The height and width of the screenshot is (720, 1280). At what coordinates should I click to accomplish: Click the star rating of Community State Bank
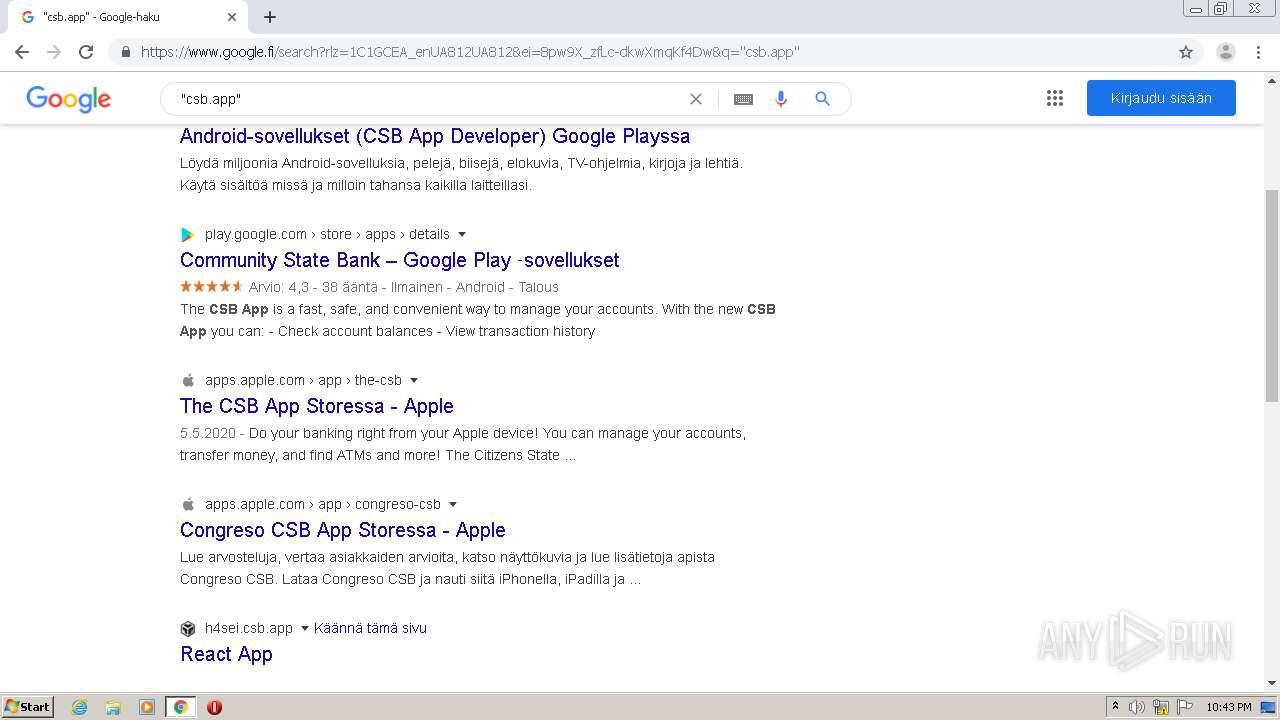coord(211,286)
